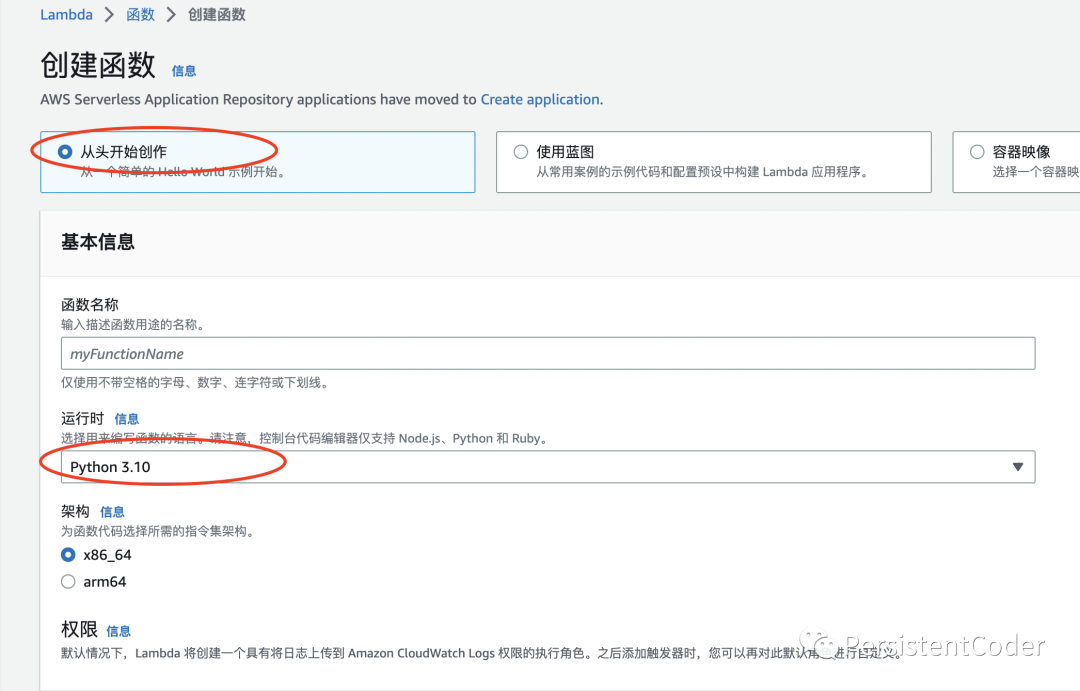The image size is (1080, 691).
Task: Open 信息 link next to 权限
Action: click(x=118, y=631)
